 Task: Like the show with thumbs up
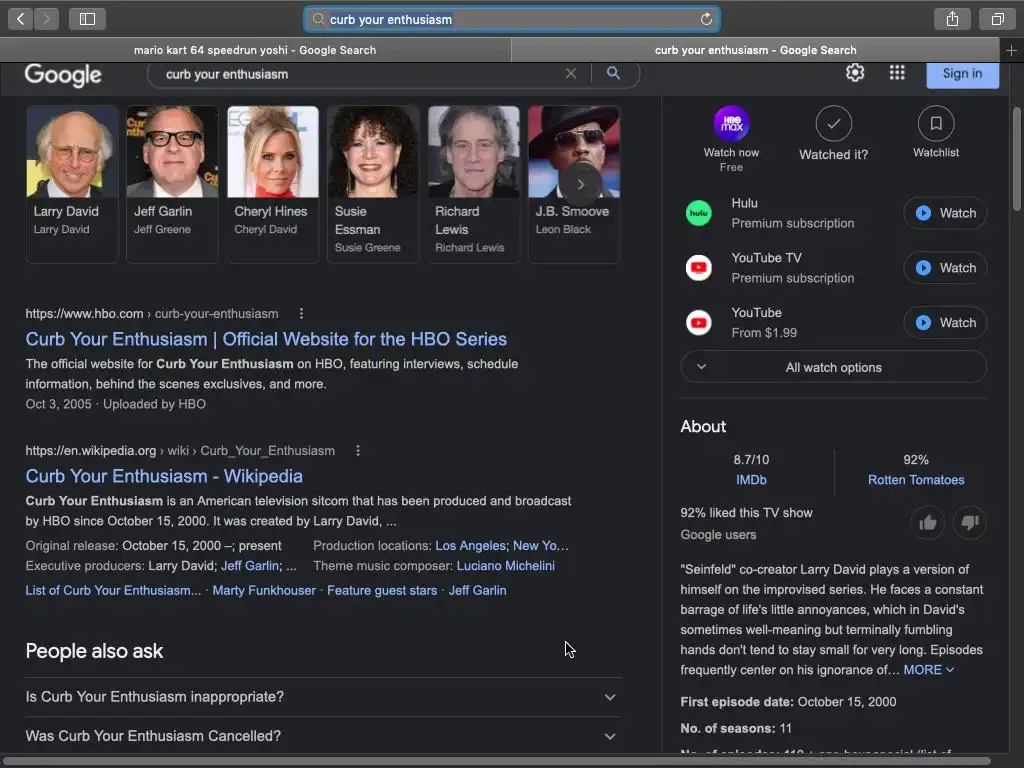[927, 522]
